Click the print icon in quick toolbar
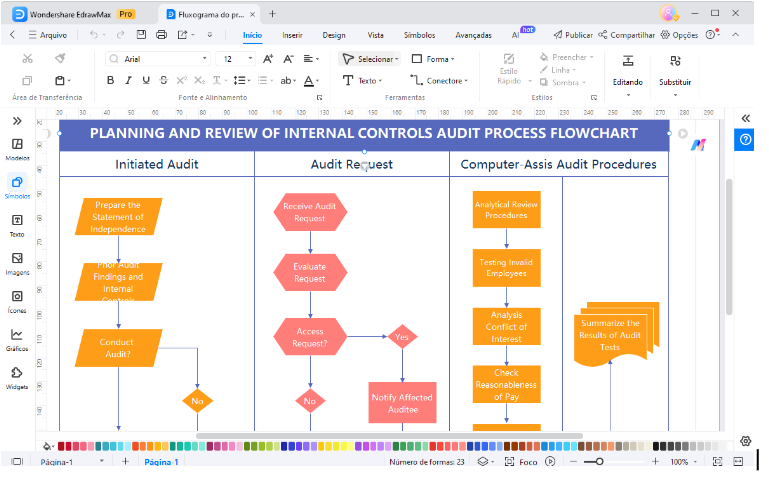 (161, 35)
